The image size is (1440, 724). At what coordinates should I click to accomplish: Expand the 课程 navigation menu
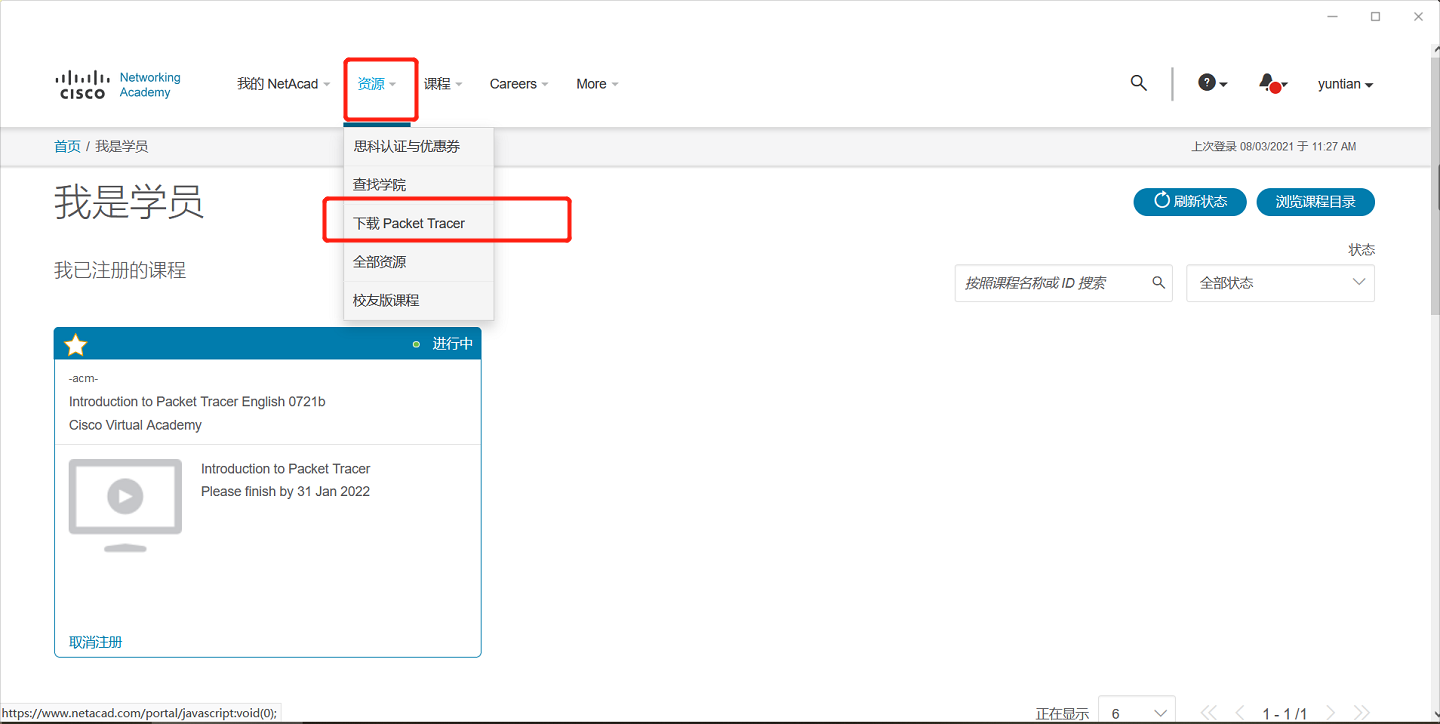tap(443, 84)
